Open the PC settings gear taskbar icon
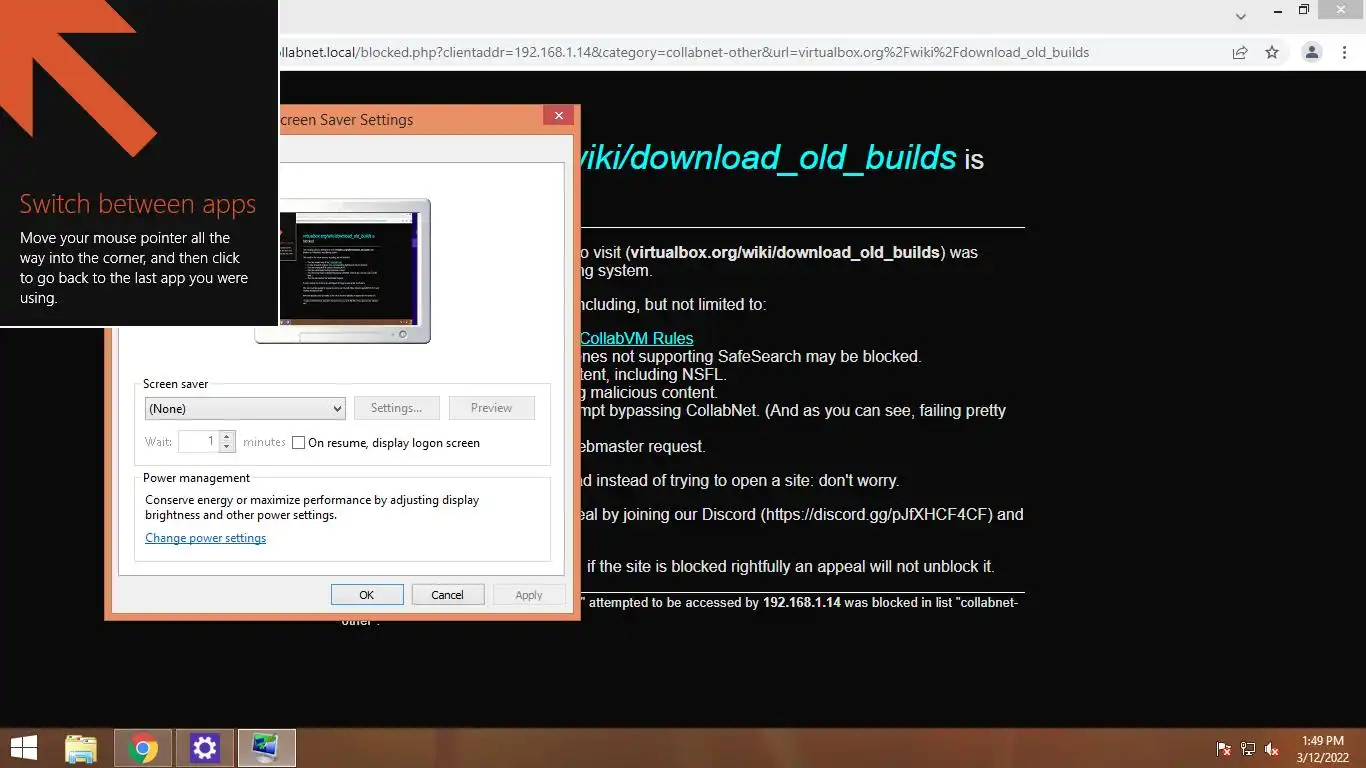This screenshot has height=768, width=1366. click(x=205, y=748)
